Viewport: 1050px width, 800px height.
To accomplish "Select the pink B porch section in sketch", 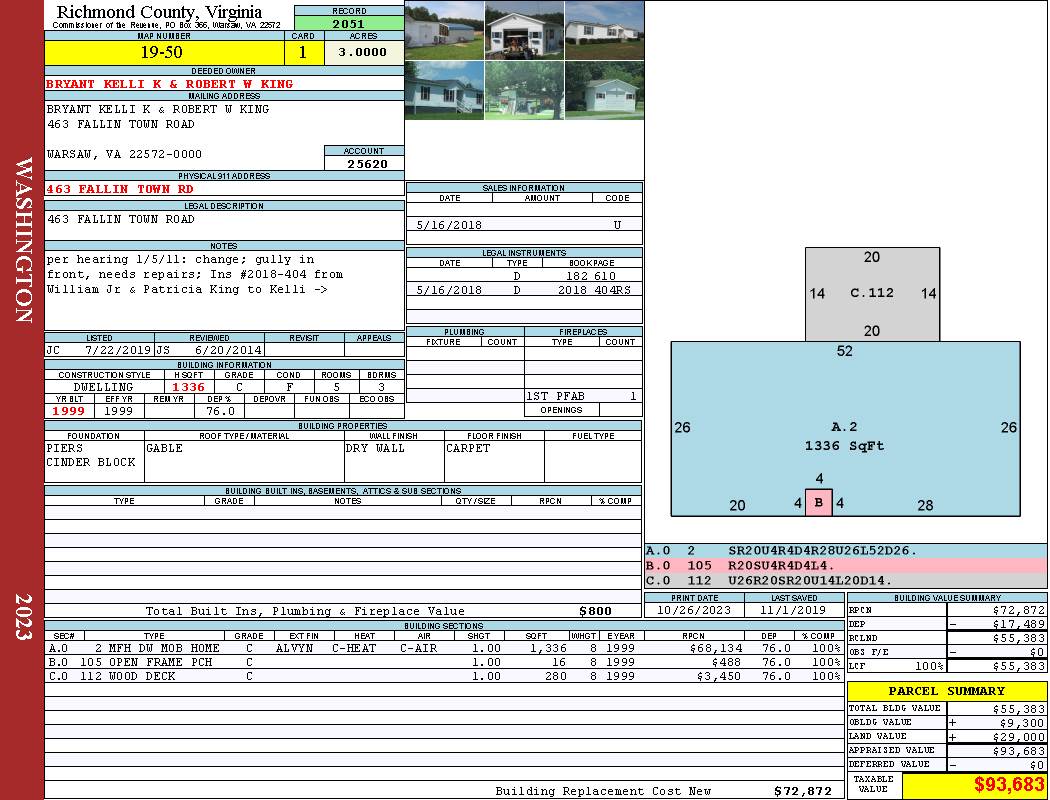I will coord(819,503).
